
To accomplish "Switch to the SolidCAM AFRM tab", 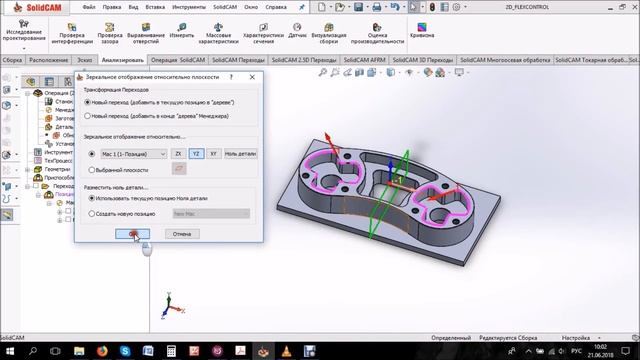I will (364, 60).
